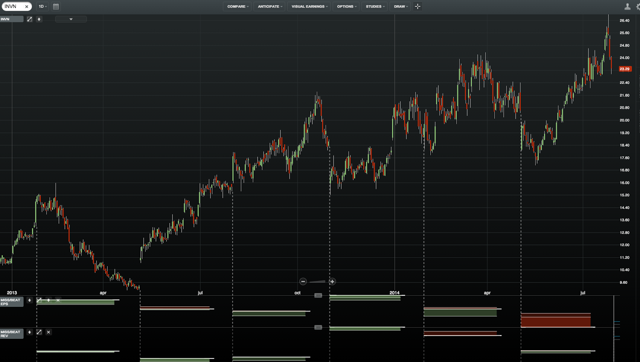The image size is (640, 362).
Task: Open the settings gear icon
Action: [x=638, y=7]
